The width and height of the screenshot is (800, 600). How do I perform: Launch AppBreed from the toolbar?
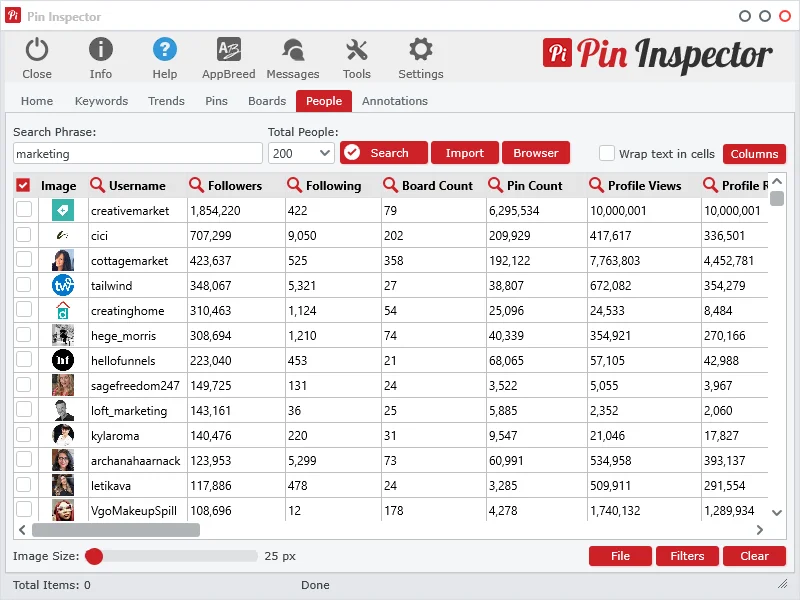229,50
